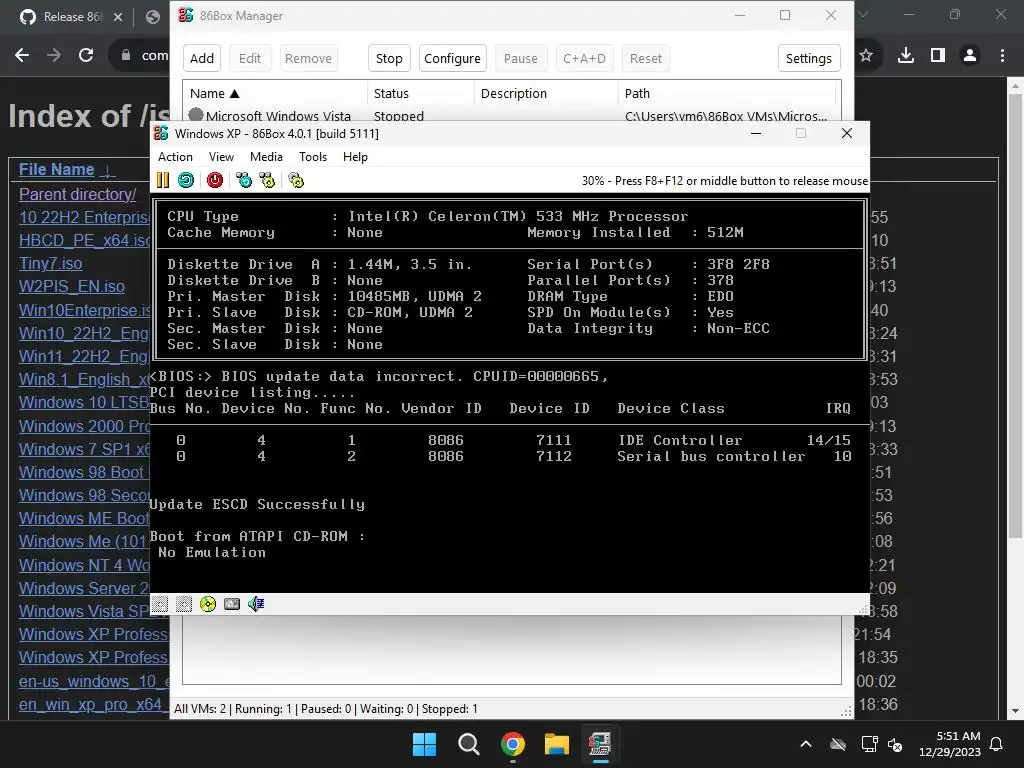The width and height of the screenshot is (1024, 768).
Task: Select the Microsoft Windows Vista VM row
Action: [x=511, y=115]
